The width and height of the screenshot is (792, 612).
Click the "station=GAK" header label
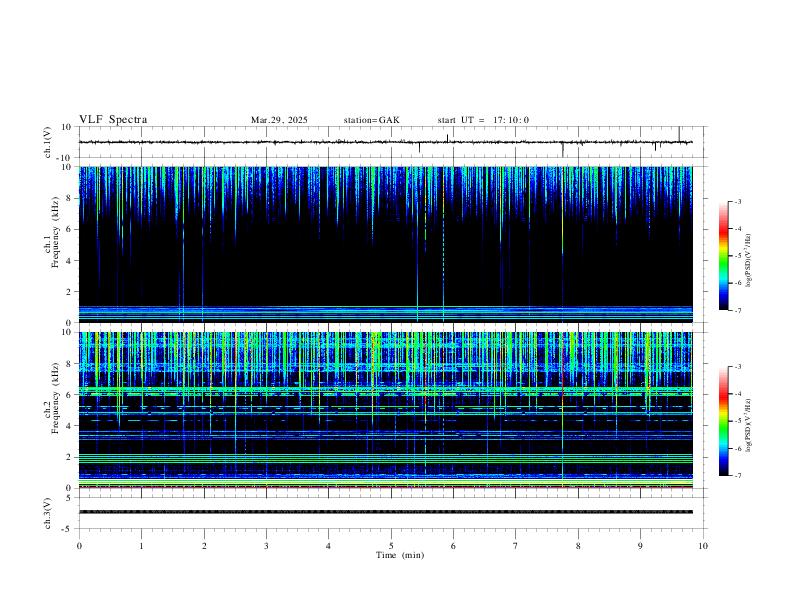(x=371, y=120)
